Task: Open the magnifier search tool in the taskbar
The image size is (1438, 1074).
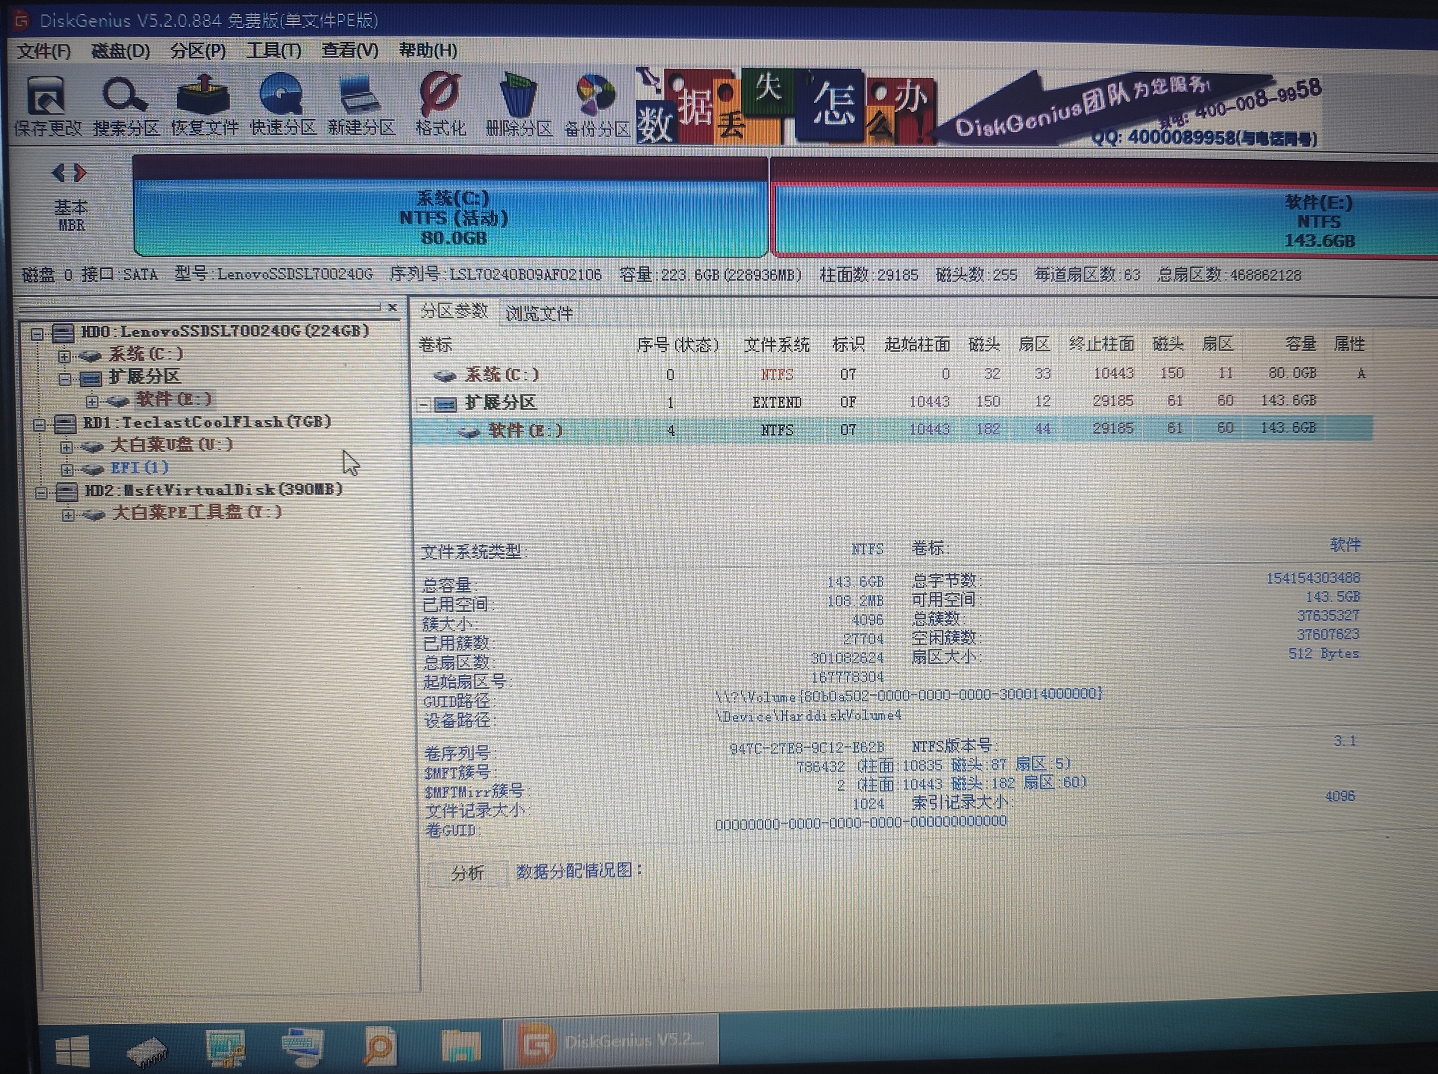Action: (379, 1046)
